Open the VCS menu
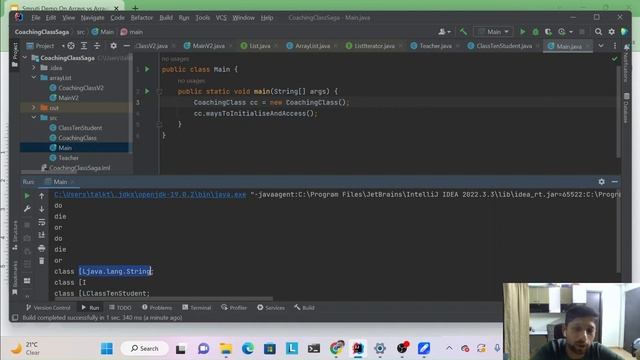 tap(221, 18)
